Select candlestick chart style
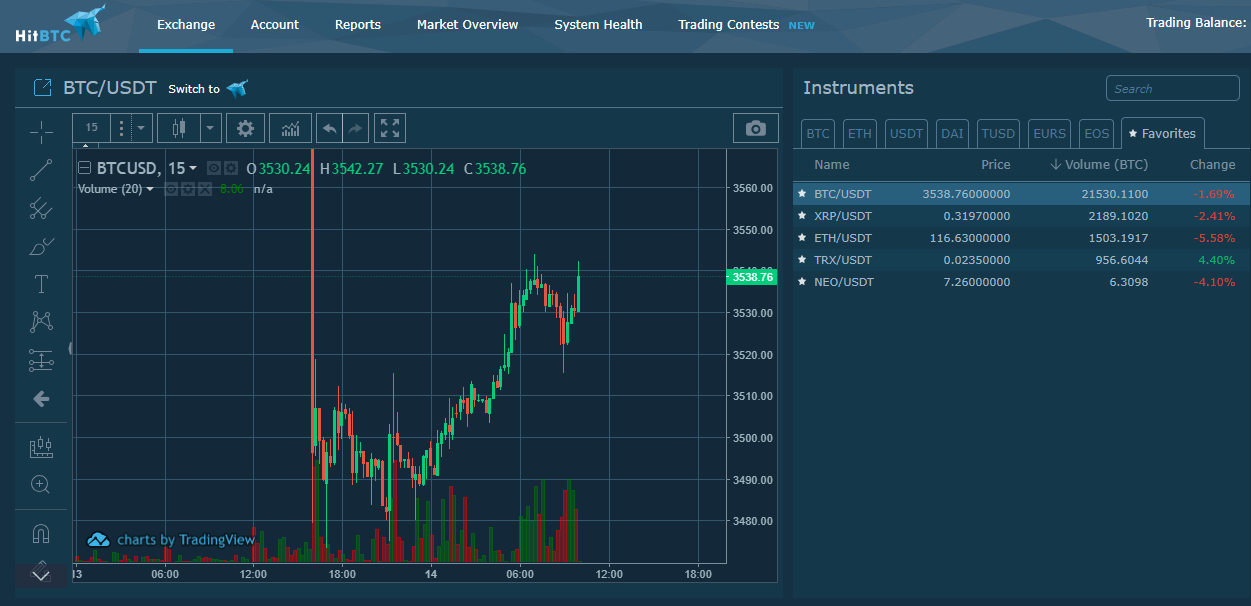The width and height of the screenshot is (1251, 606). (x=179, y=128)
